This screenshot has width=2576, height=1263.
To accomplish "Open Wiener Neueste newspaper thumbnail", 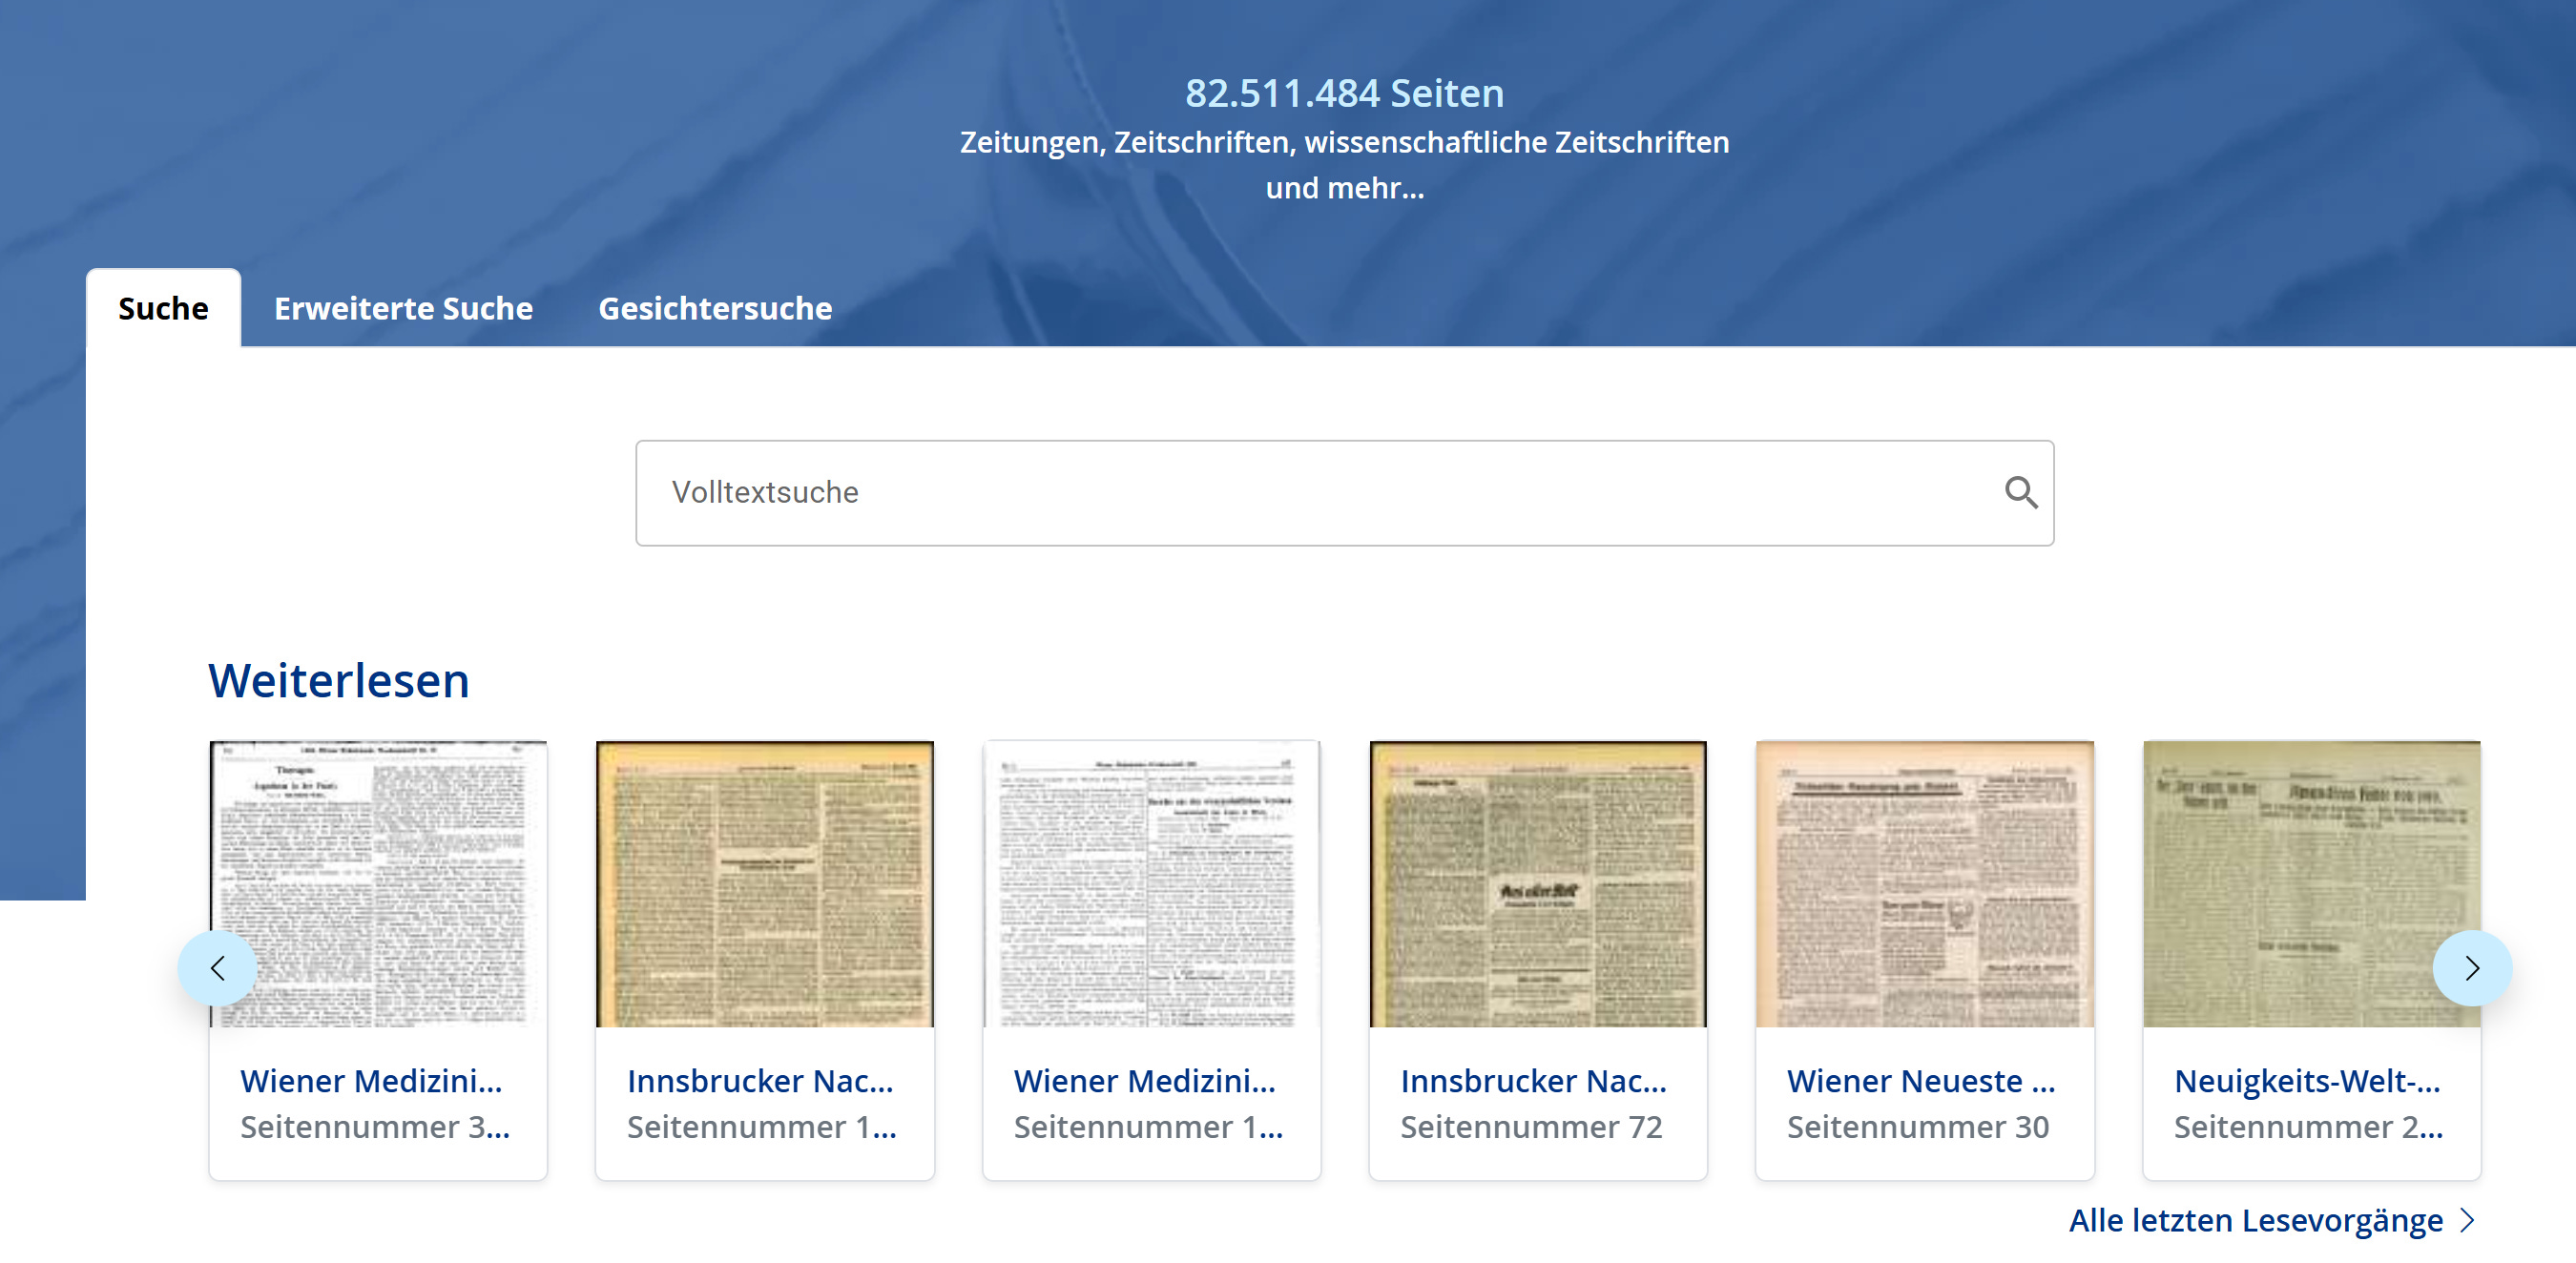I will click(x=1924, y=884).
